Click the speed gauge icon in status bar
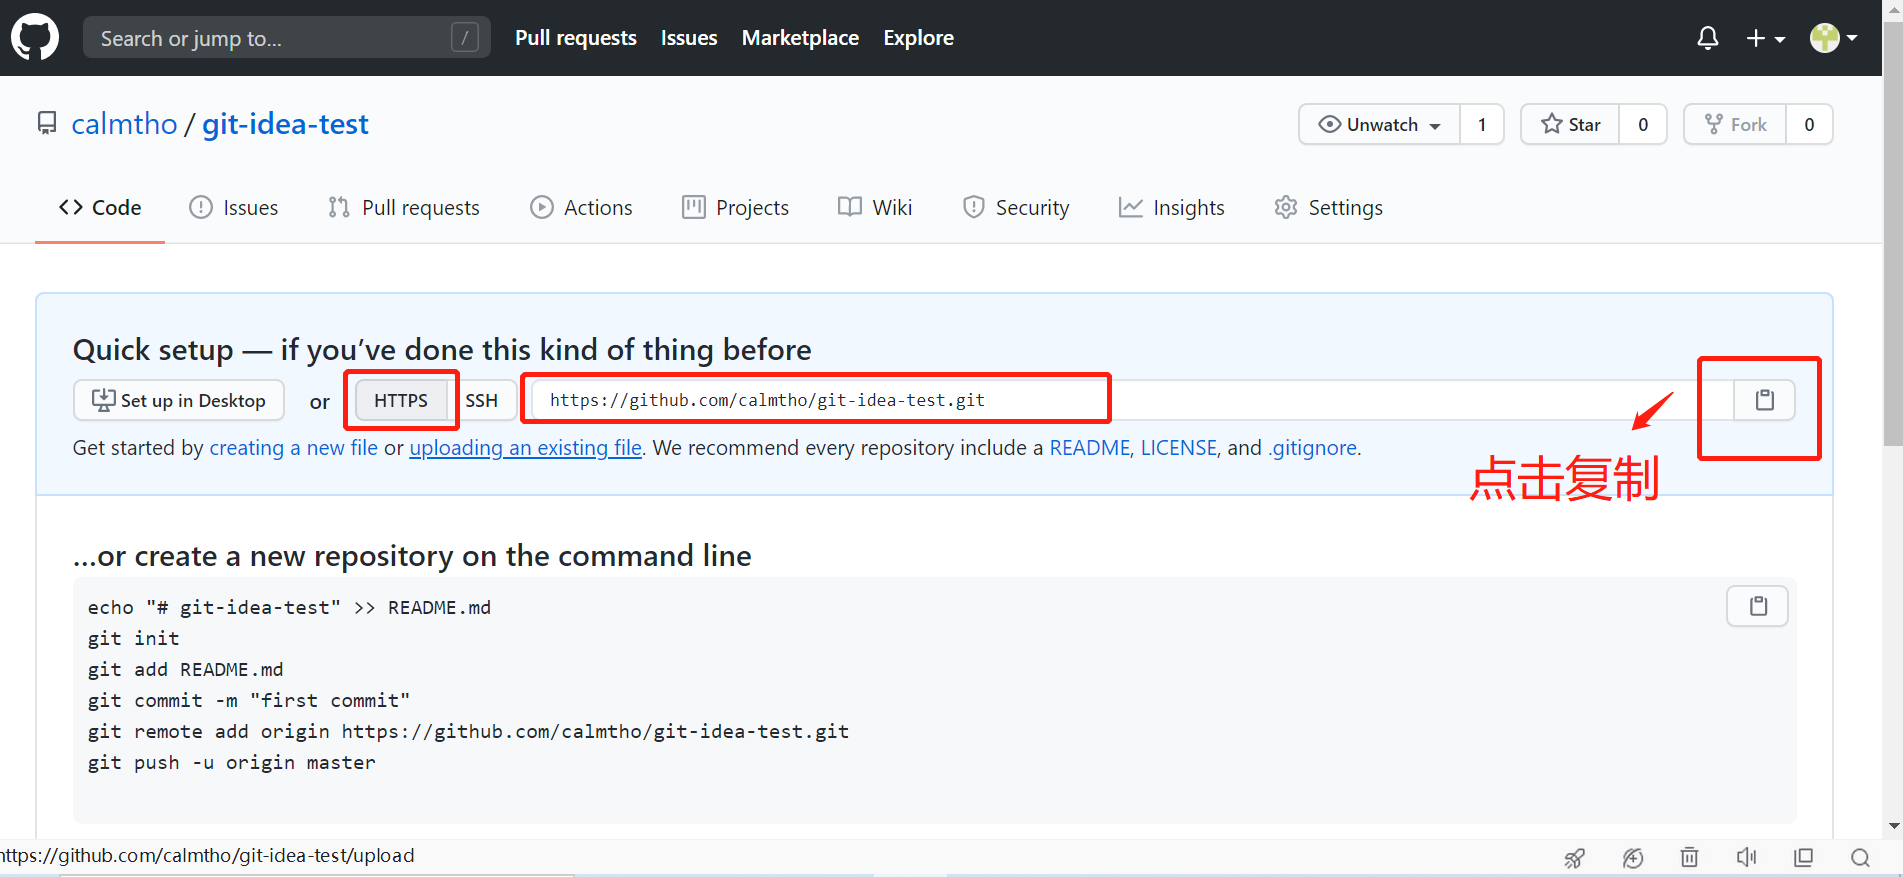The image size is (1903, 877). click(1633, 857)
